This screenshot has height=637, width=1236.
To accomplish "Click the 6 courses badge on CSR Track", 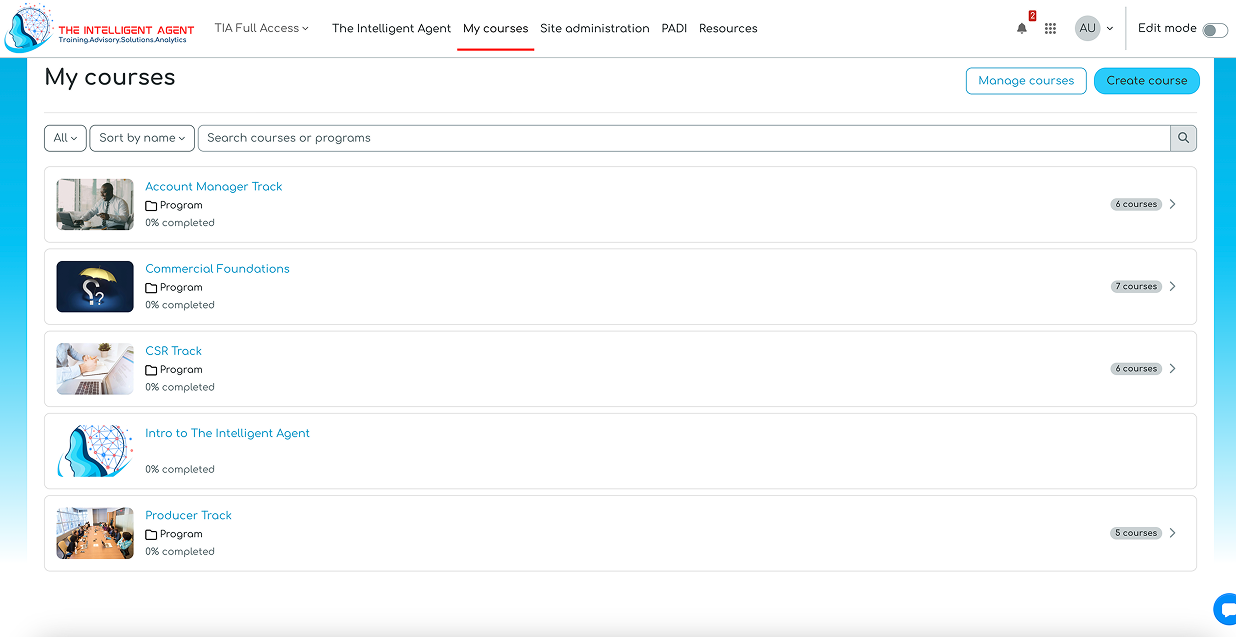I will click(x=1136, y=368).
